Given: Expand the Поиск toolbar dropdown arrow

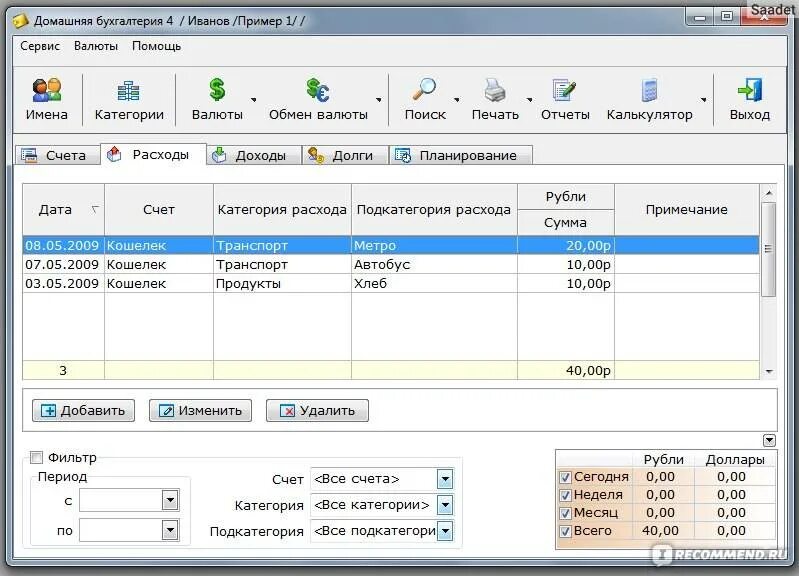Looking at the screenshot, I should point(457,99).
